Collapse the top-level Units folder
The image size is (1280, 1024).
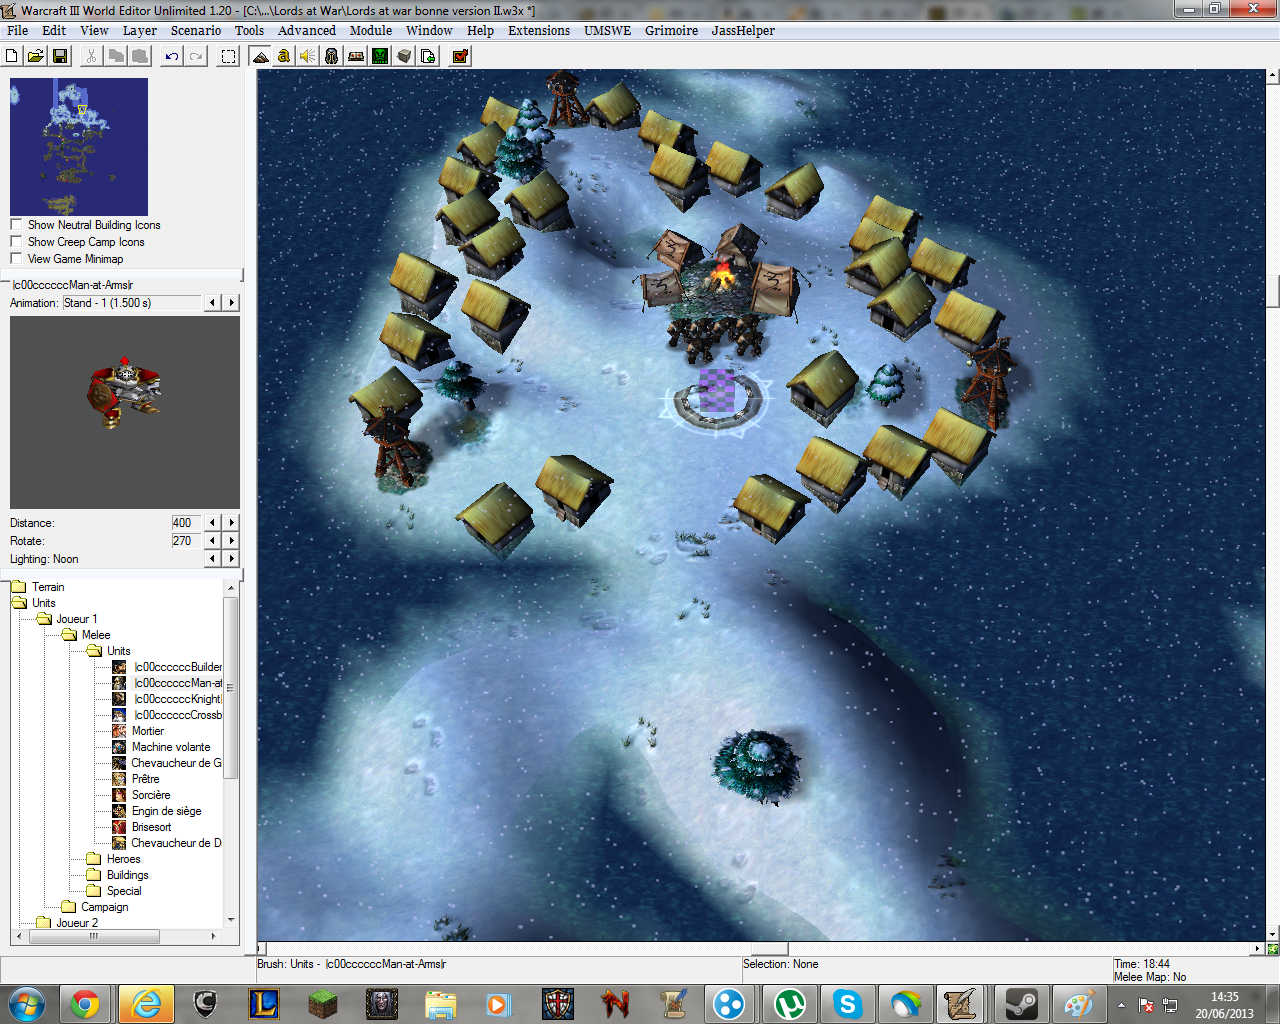pos(20,603)
